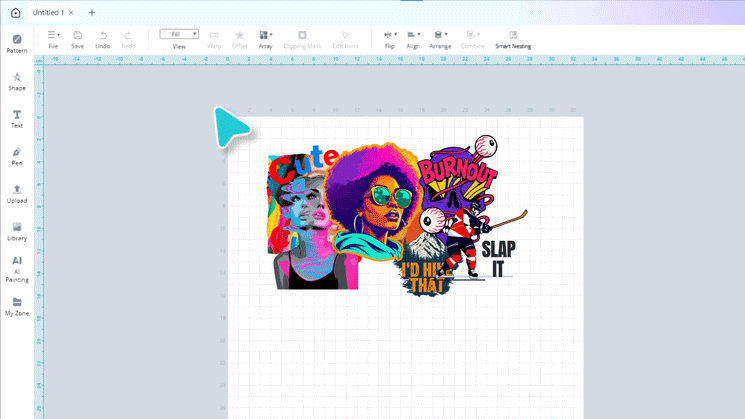This screenshot has width=745, height=419.
Task: Click the Smart Nesting icon
Action: click(513, 39)
